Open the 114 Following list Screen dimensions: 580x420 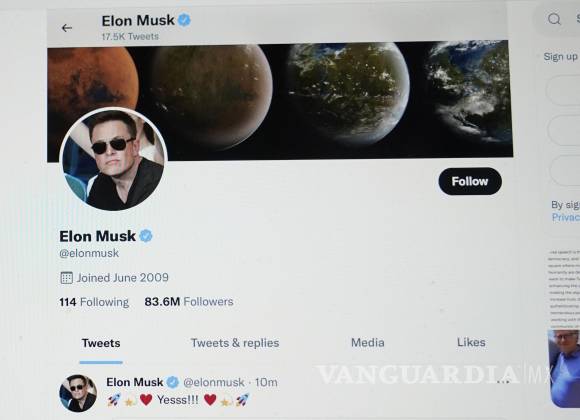[94, 302]
